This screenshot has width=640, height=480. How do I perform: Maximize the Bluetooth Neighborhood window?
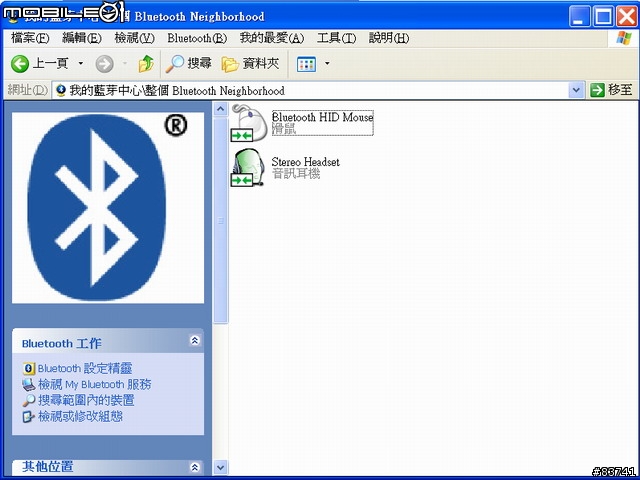(x=603, y=17)
